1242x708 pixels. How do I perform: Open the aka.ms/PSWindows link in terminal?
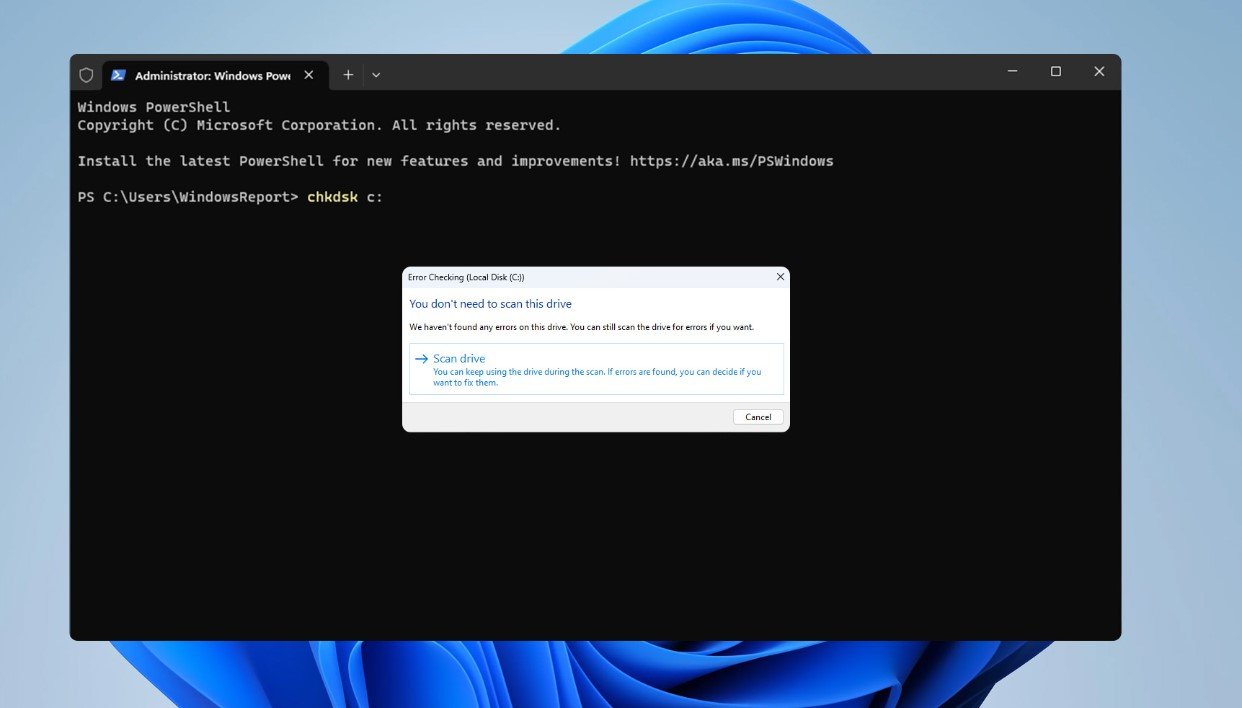coord(731,161)
